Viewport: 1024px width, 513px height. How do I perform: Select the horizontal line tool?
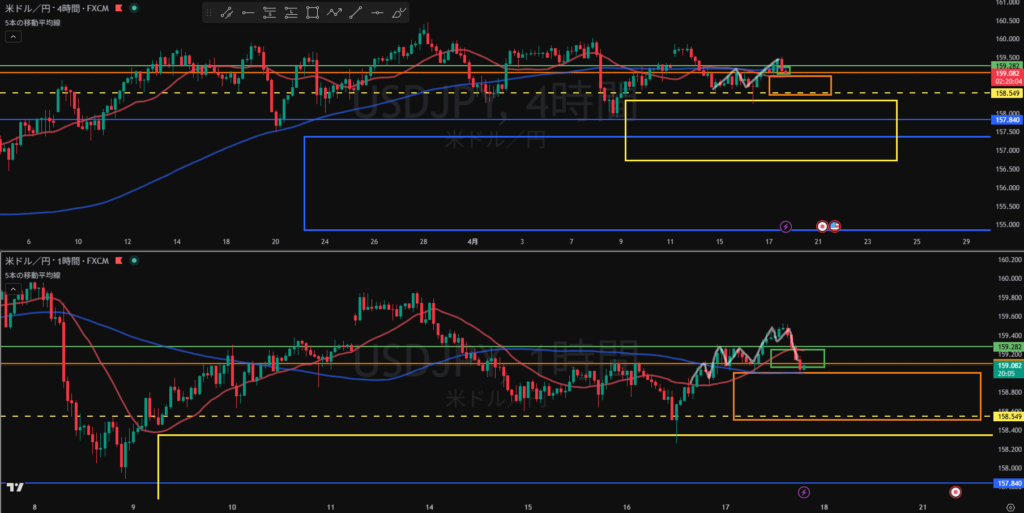378,13
